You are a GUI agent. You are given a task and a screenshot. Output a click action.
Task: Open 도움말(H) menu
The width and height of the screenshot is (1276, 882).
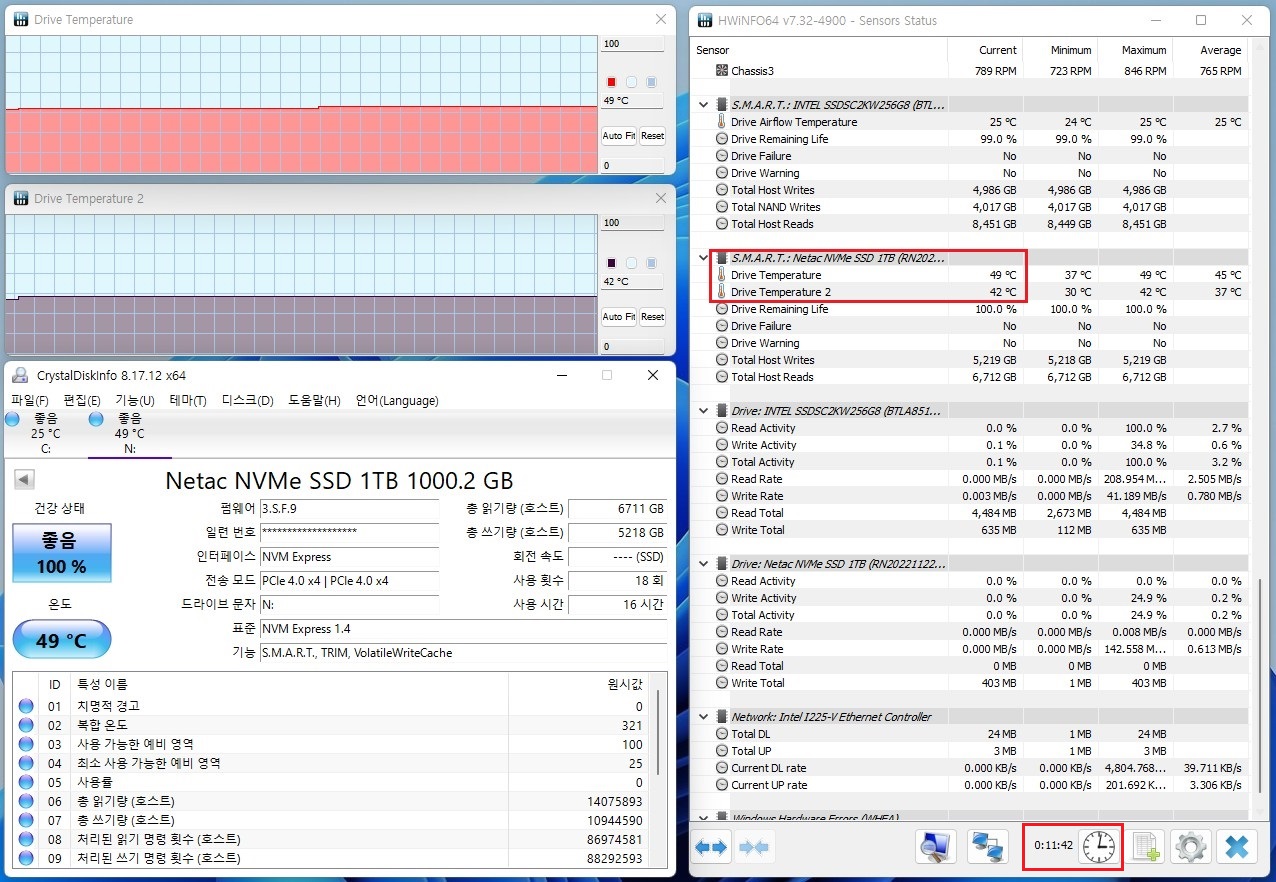tap(315, 401)
